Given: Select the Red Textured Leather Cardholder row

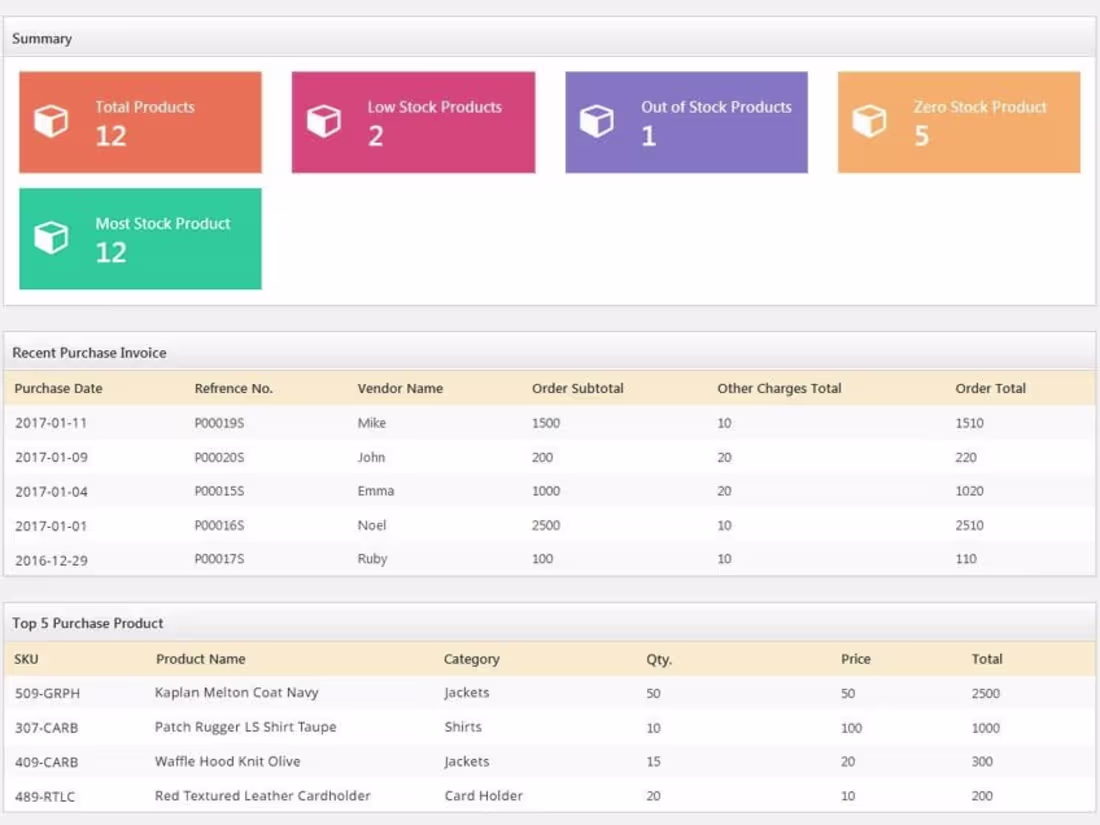Looking at the screenshot, I should coord(262,795).
